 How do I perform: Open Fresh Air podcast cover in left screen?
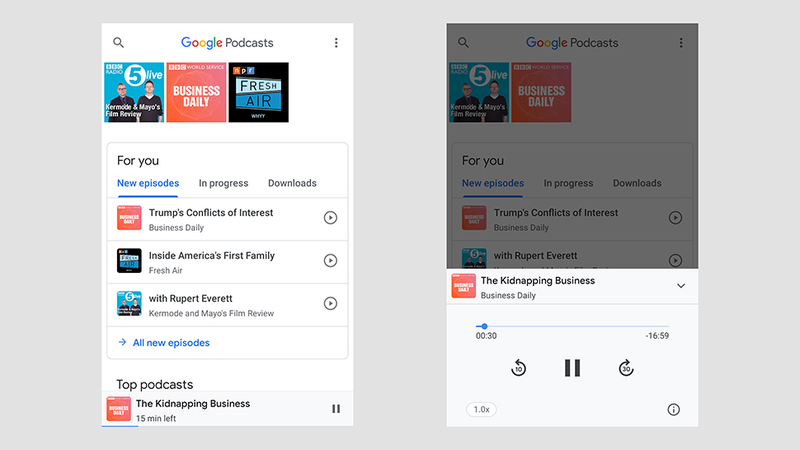click(259, 92)
